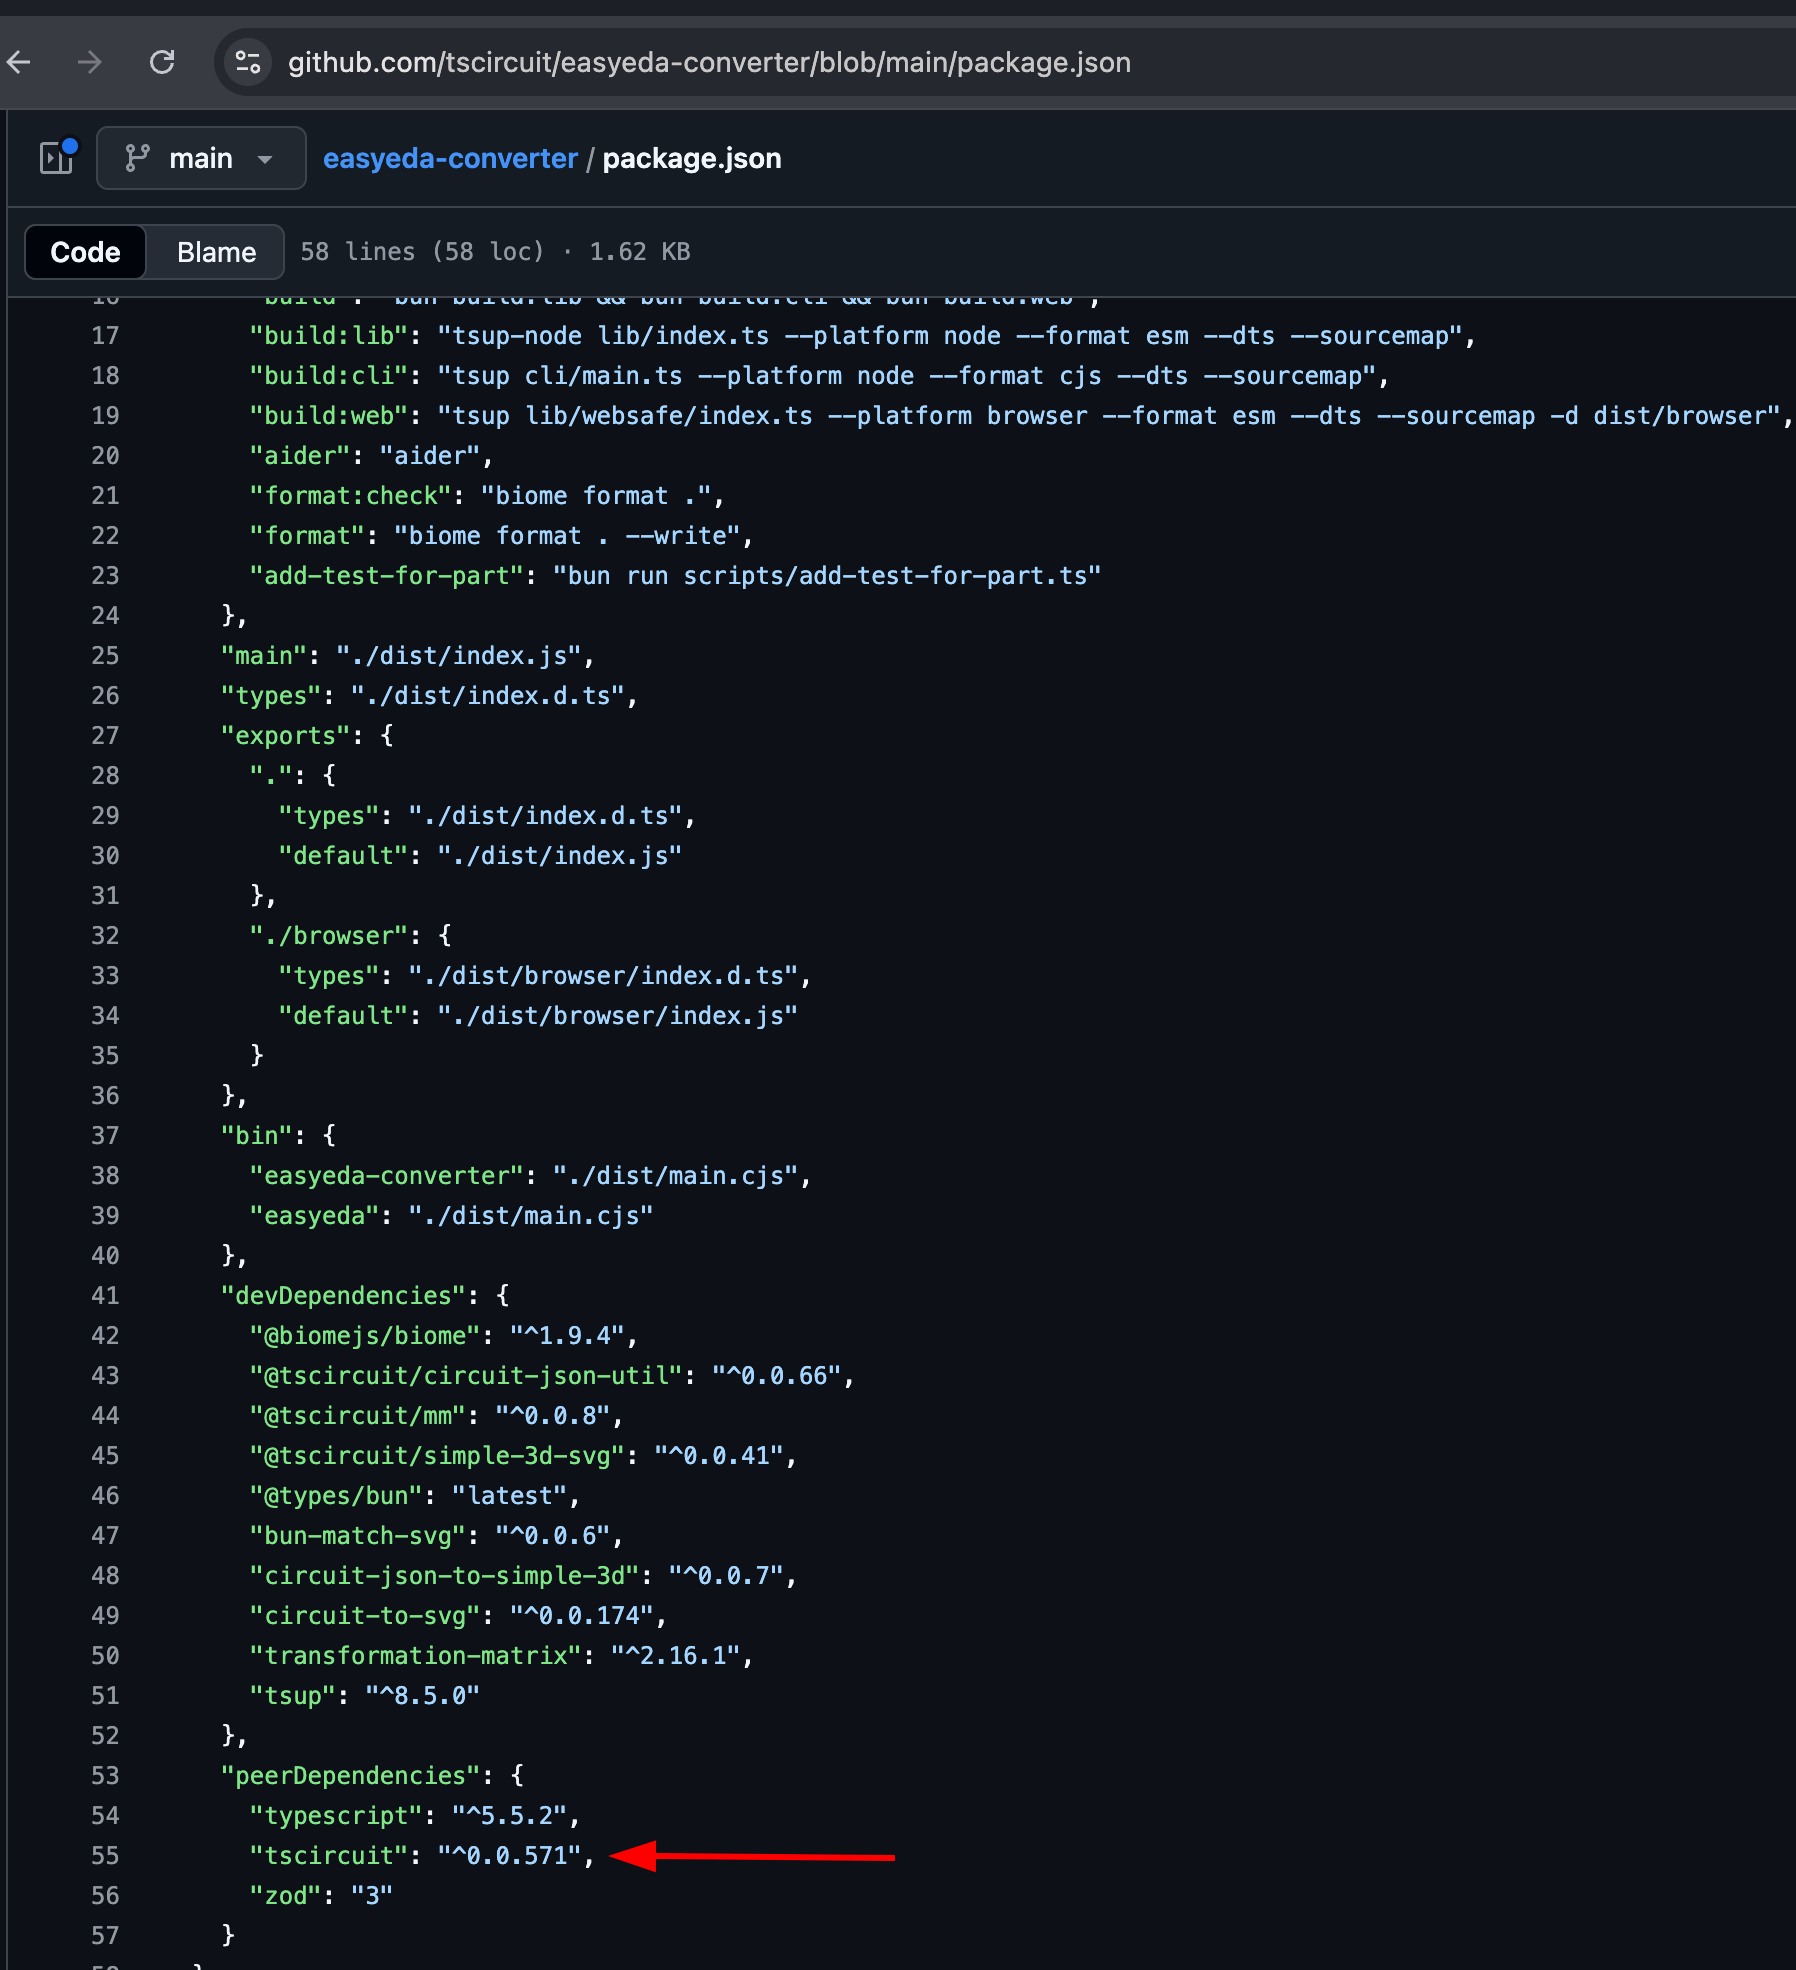Click the "@tscircuit/simple-3d-svg" dependency name
Image resolution: width=1796 pixels, height=1970 pixels.
437,1456
